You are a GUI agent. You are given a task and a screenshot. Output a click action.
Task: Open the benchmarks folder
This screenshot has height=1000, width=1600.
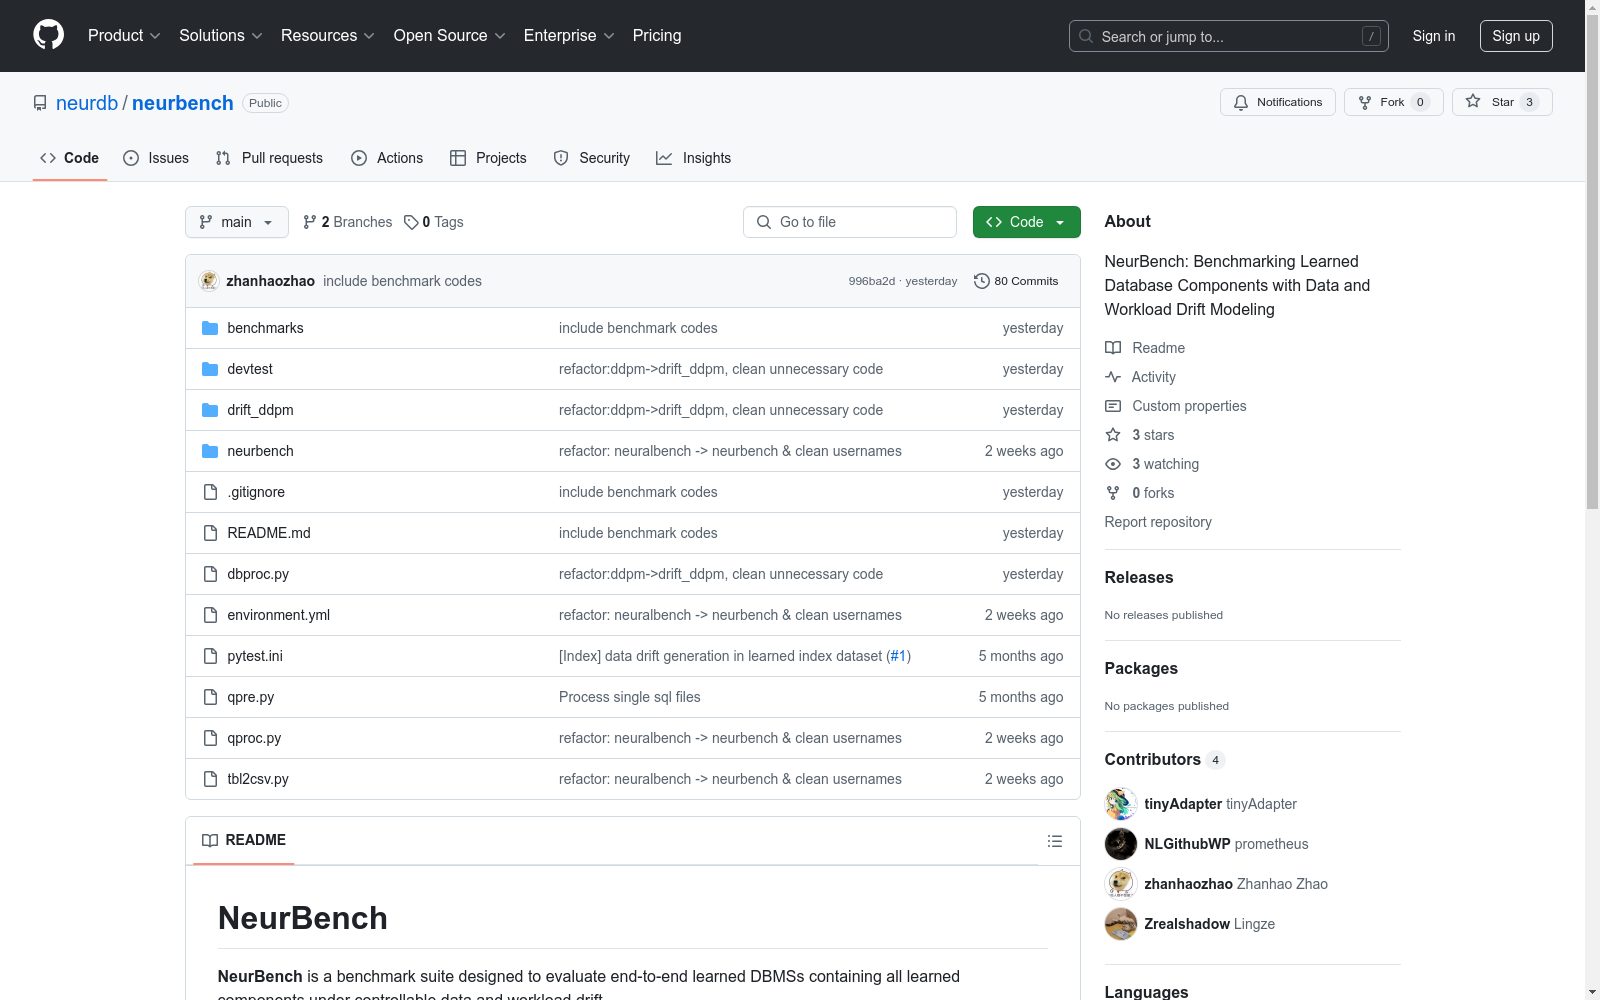coord(265,328)
